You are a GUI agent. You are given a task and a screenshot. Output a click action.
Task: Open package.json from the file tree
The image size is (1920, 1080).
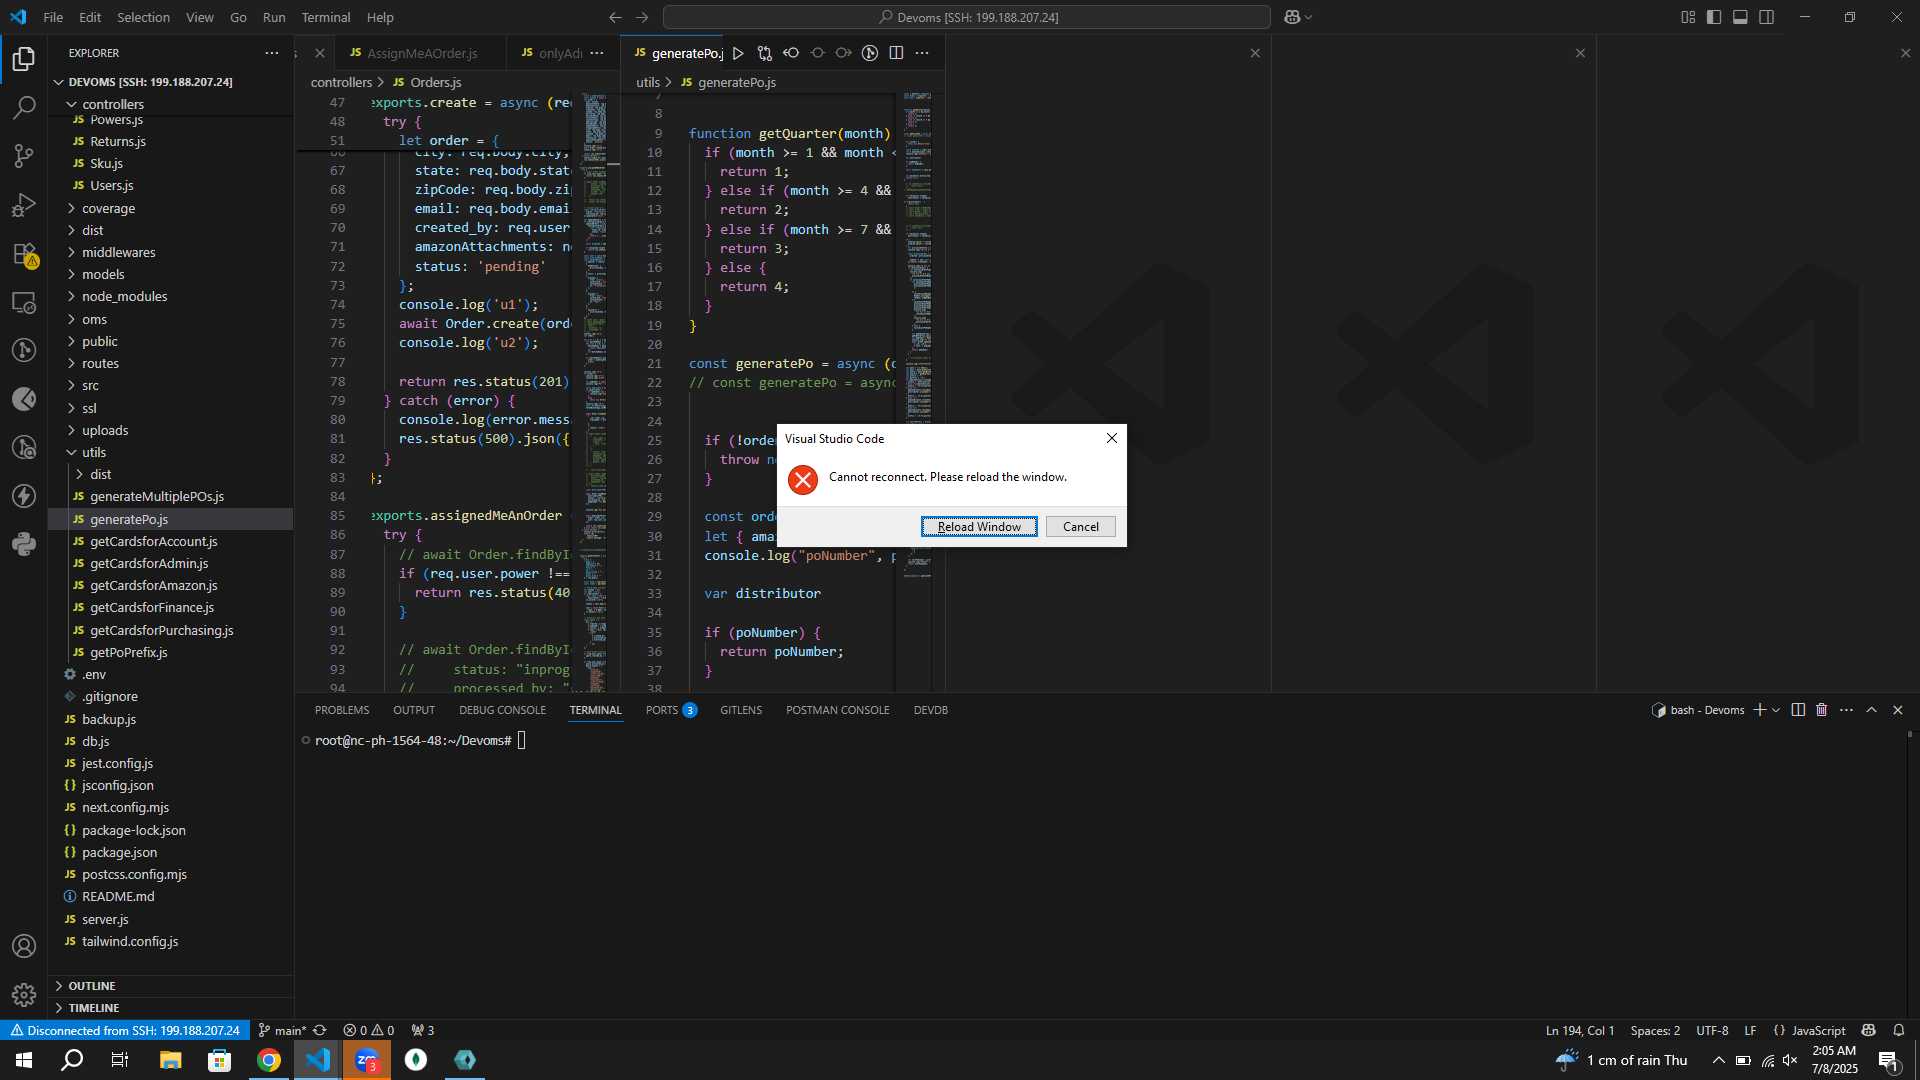click(x=170, y=852)
